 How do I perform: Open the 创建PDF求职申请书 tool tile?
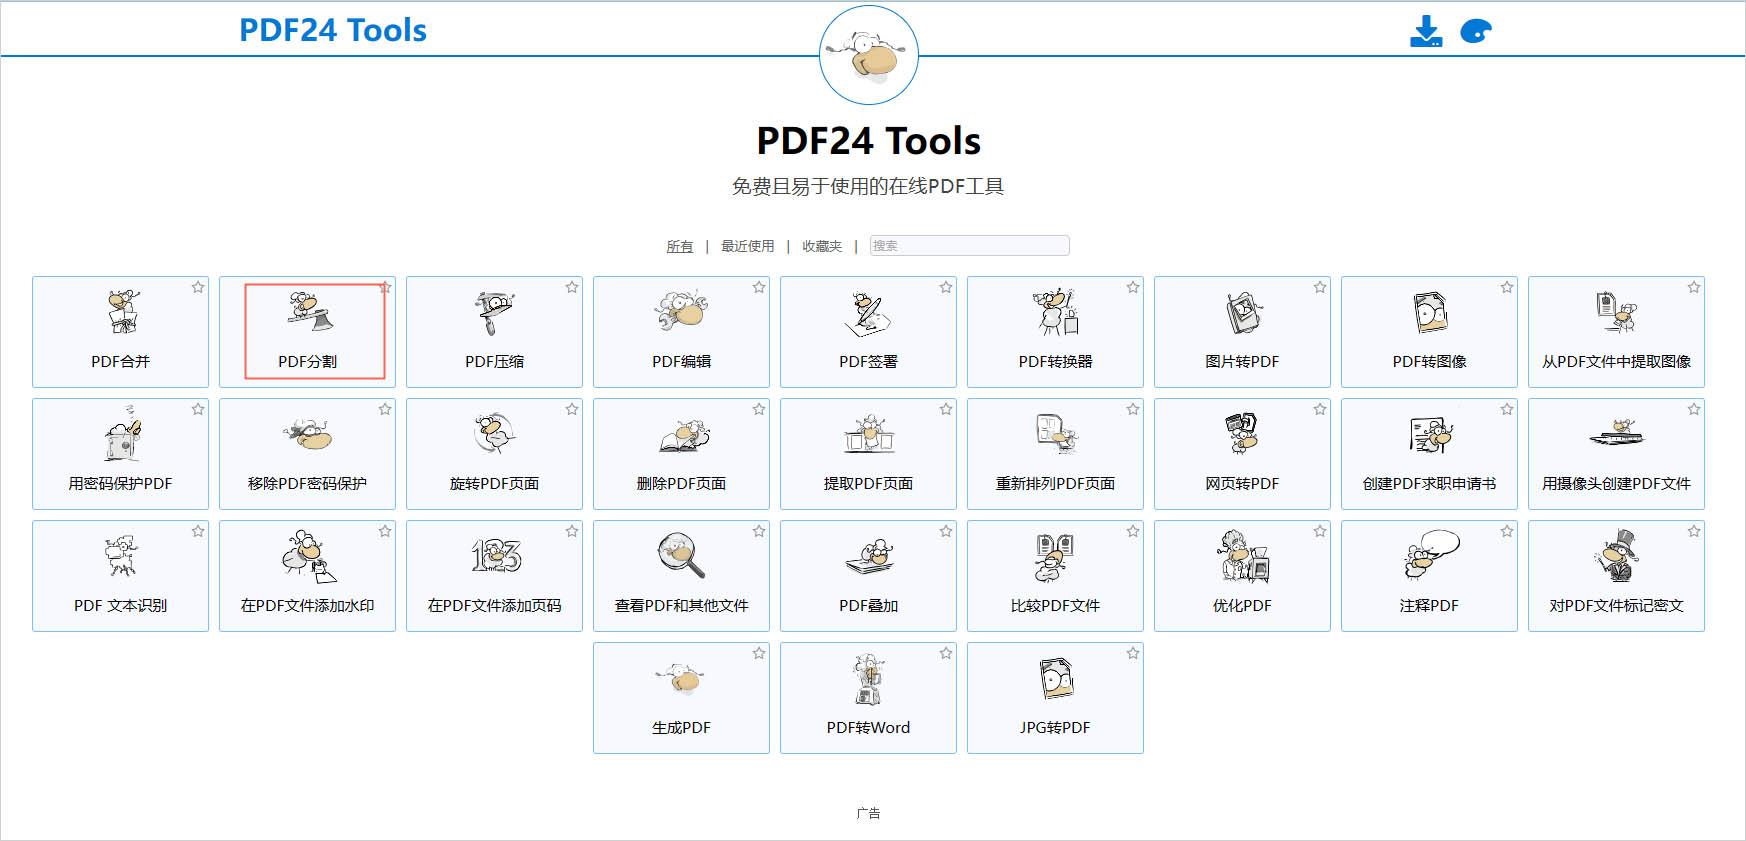[1429, 454]
